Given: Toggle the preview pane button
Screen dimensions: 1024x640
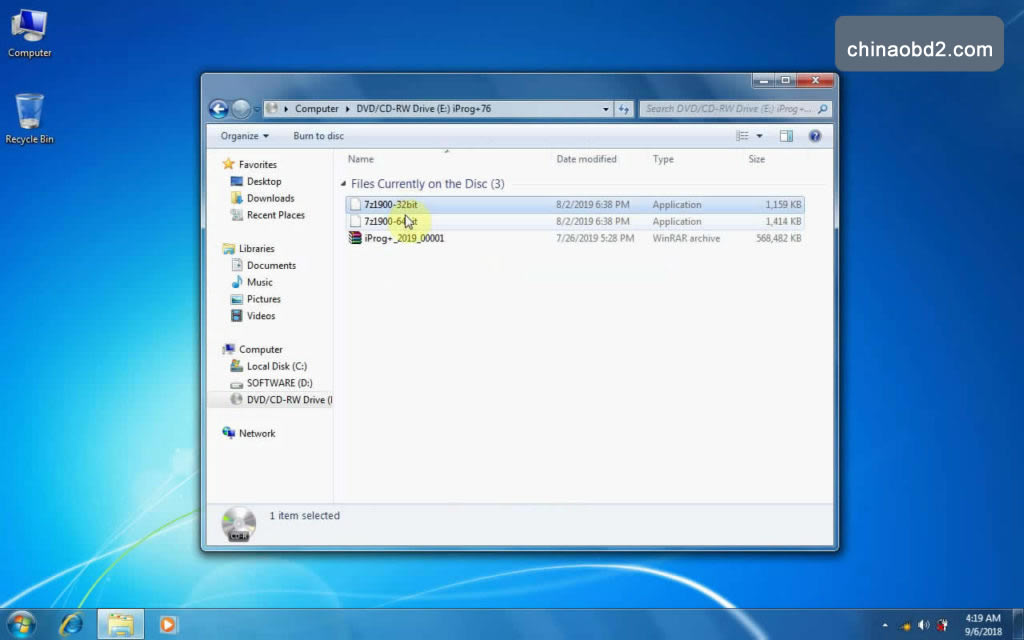Looking at the screenshot, I should (x=786, y=136).
